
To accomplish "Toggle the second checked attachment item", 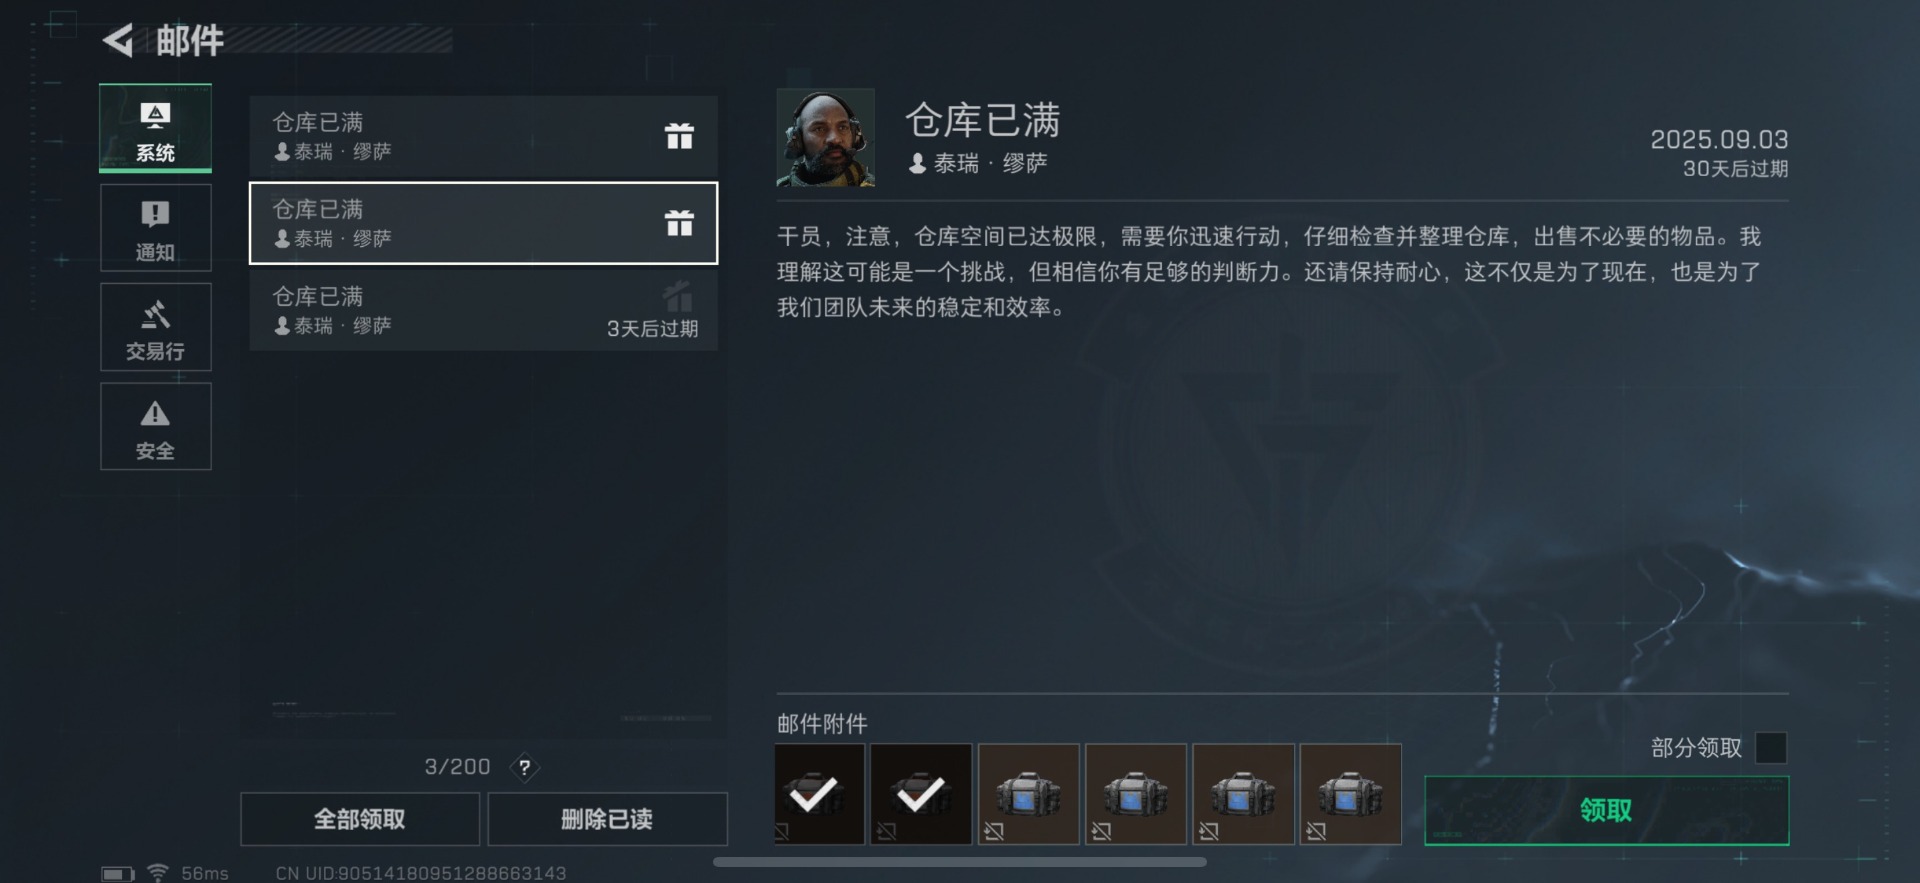I will click(x=921, y=794).
